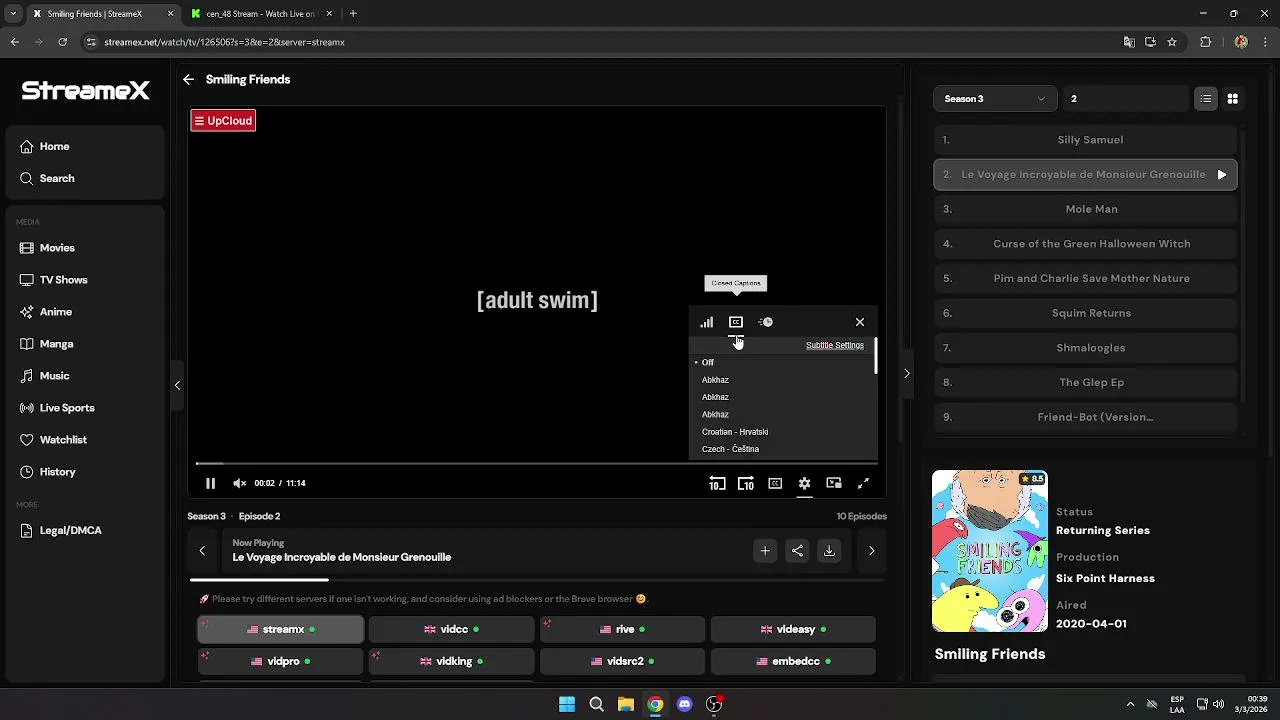
Task: Select Closed Captions tab in settings popup
Action: 736,322
